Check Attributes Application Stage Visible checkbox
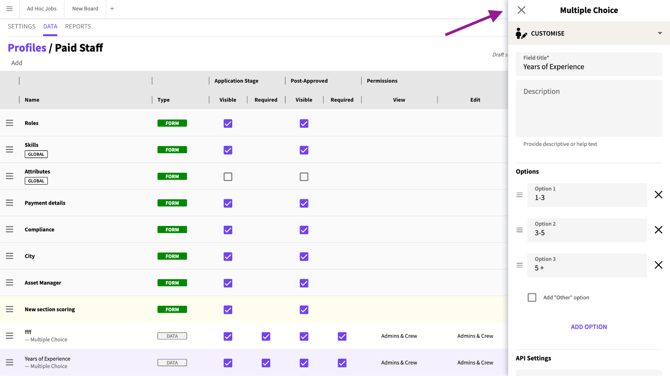Screen dimensions: 670x376 click(x=228, y=176)
